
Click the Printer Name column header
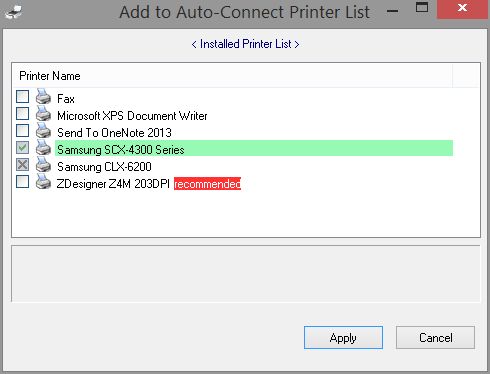(x=233, y=76)
